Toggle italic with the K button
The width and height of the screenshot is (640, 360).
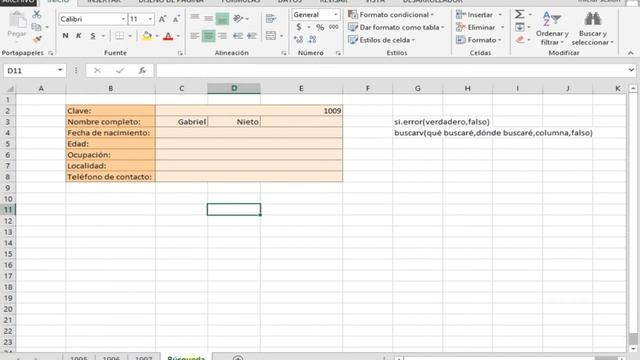pos(79,36)
